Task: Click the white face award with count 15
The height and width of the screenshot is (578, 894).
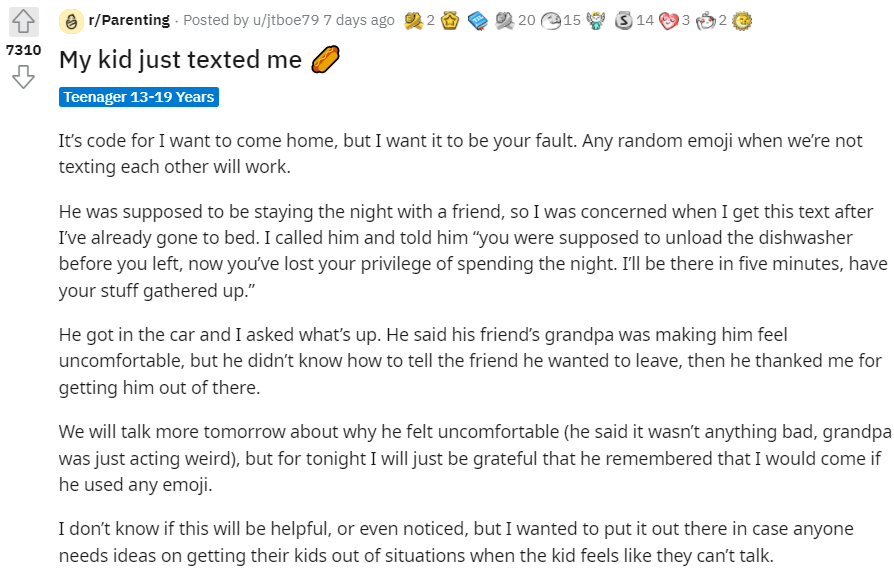Action: tap(550, 21)
